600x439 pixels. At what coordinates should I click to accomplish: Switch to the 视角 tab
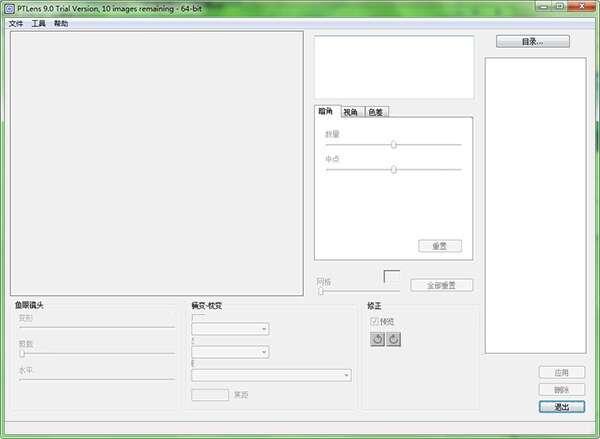coord(351,112)
